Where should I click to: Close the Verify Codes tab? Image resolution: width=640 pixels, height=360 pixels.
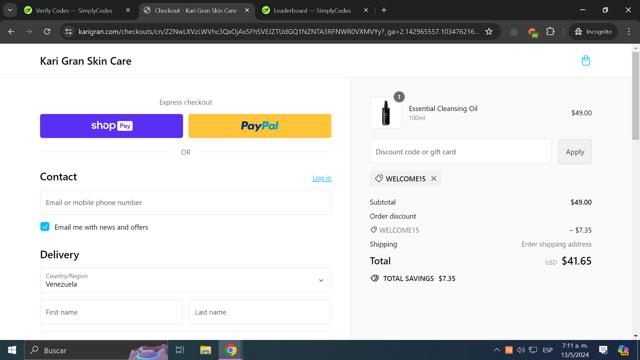pyautogui.click(x=128, y=11)
